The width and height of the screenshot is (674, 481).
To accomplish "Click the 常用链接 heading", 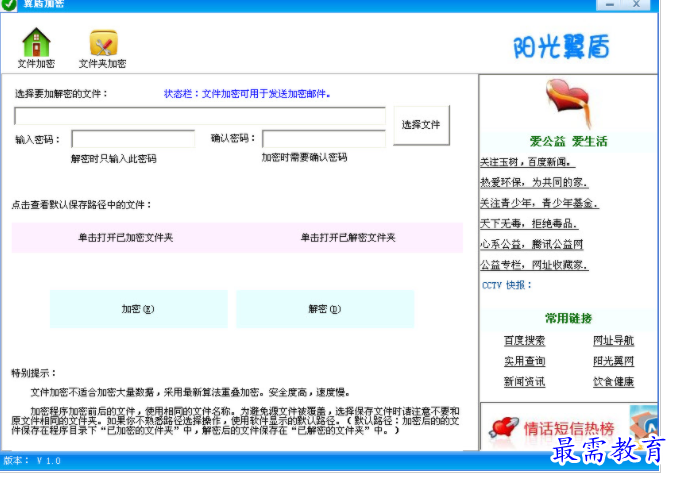I will pos(568,319).
